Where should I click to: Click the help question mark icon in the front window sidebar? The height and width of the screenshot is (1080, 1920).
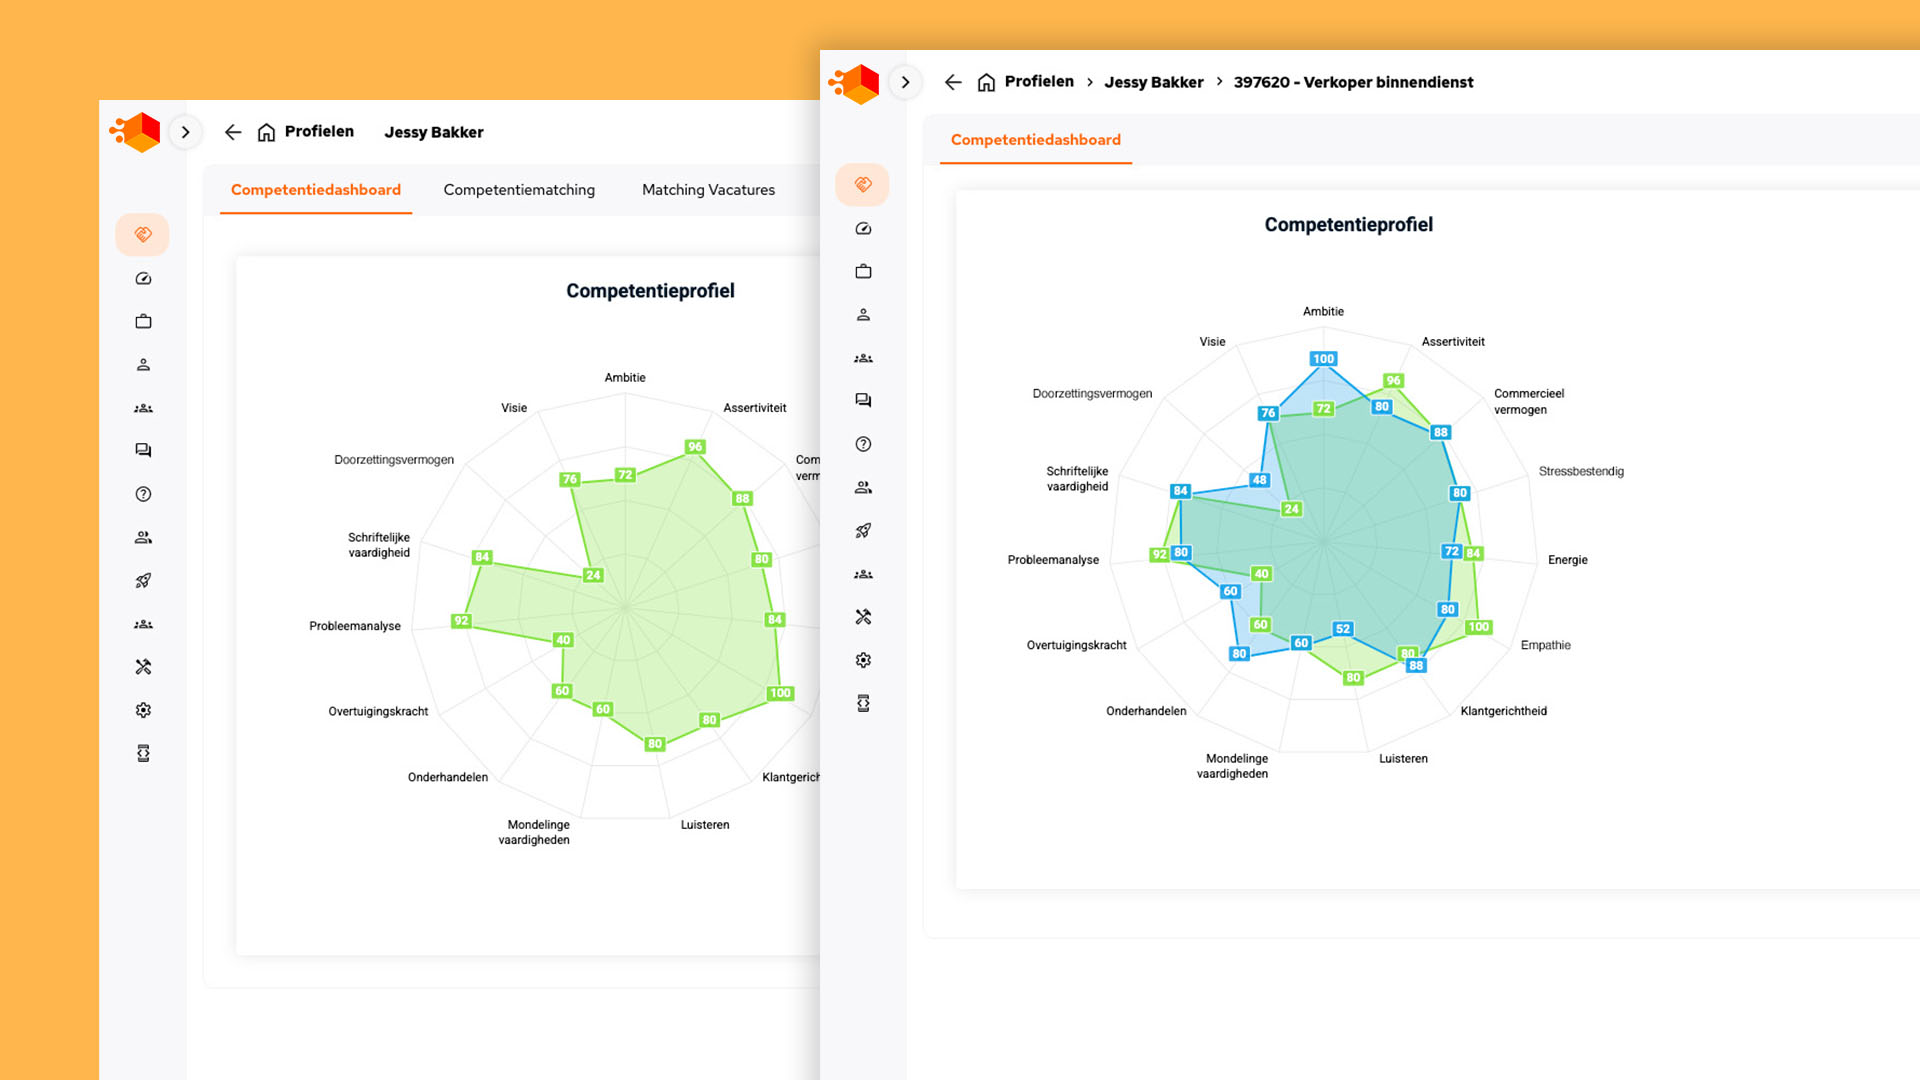863,444
